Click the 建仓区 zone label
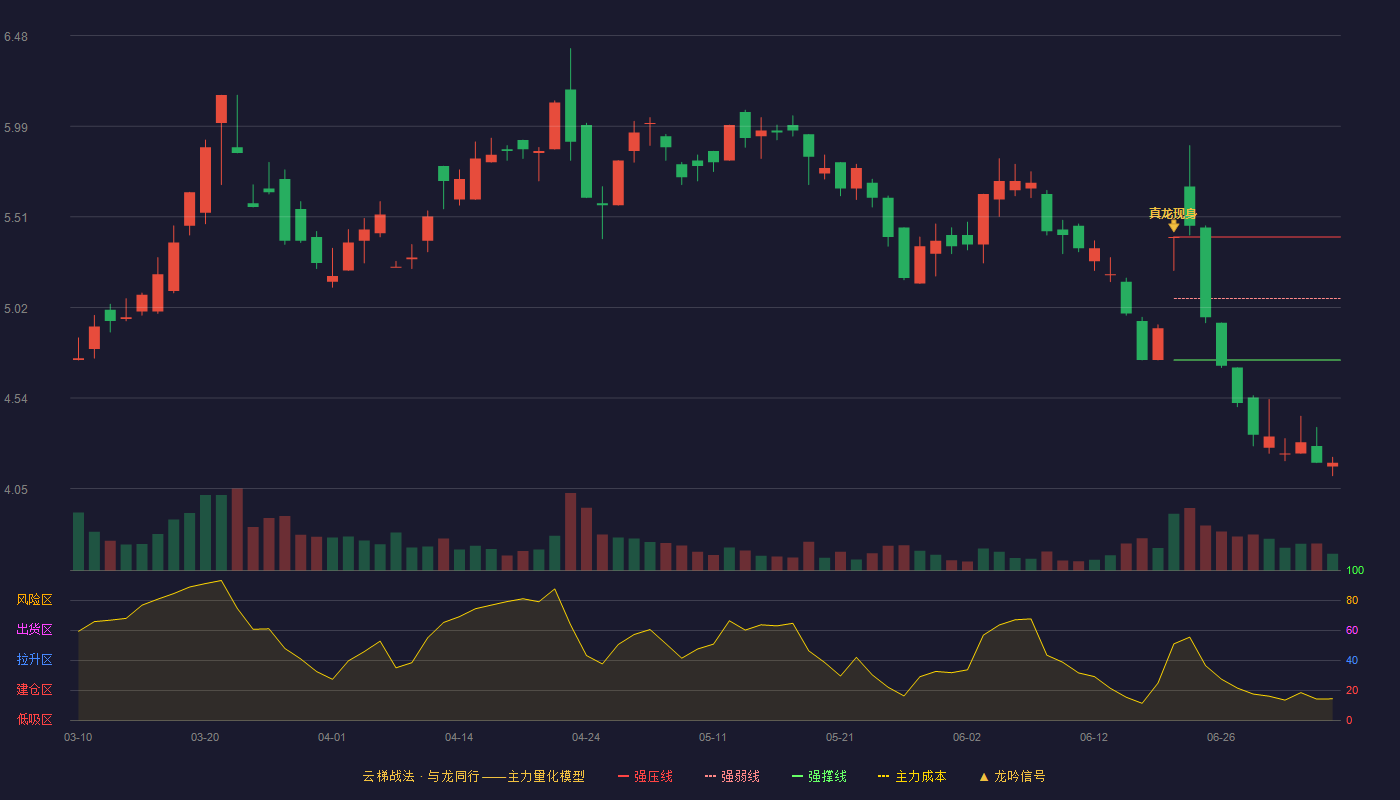The width and height of the screenshot is (1400, 800). coord(34,690)
